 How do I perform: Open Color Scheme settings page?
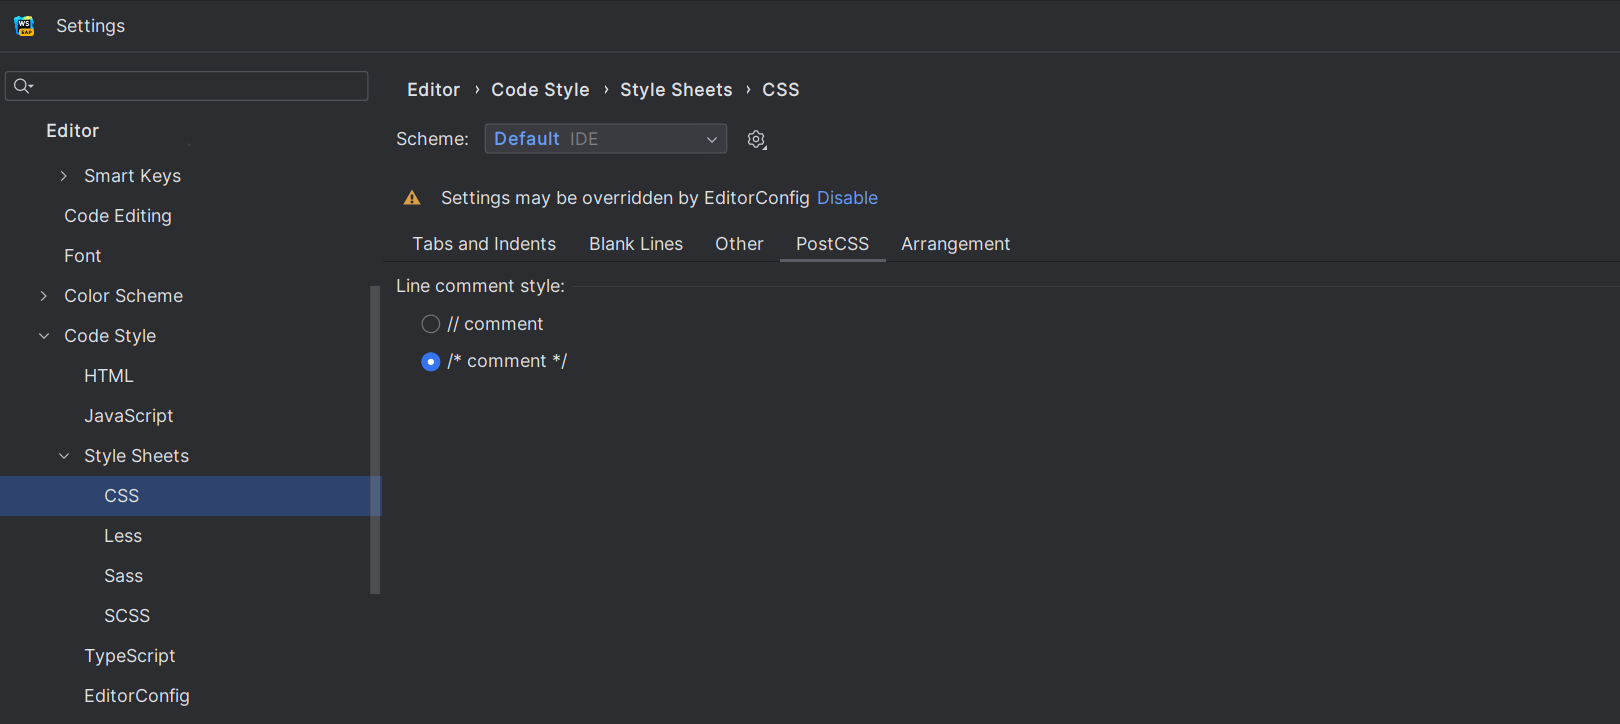[124, 296]
